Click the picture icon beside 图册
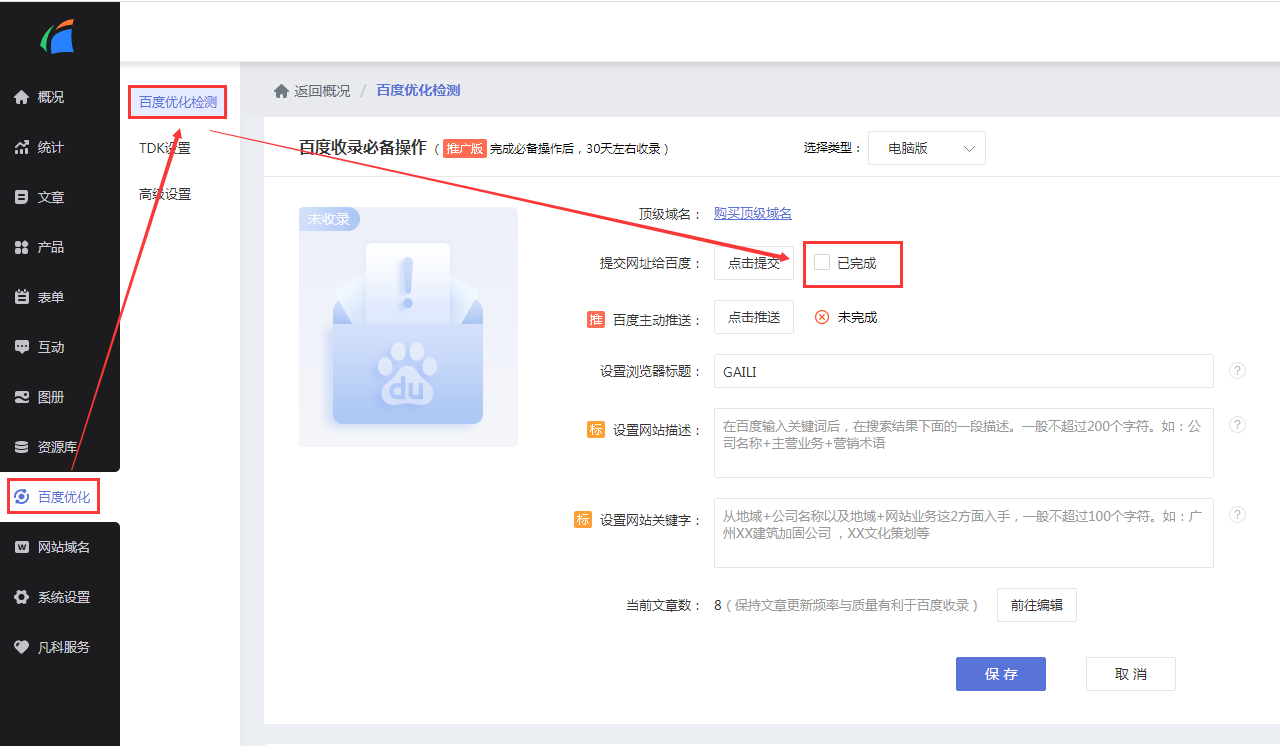The height and width of the screenshot is (746, 1280). click(21, 397)
